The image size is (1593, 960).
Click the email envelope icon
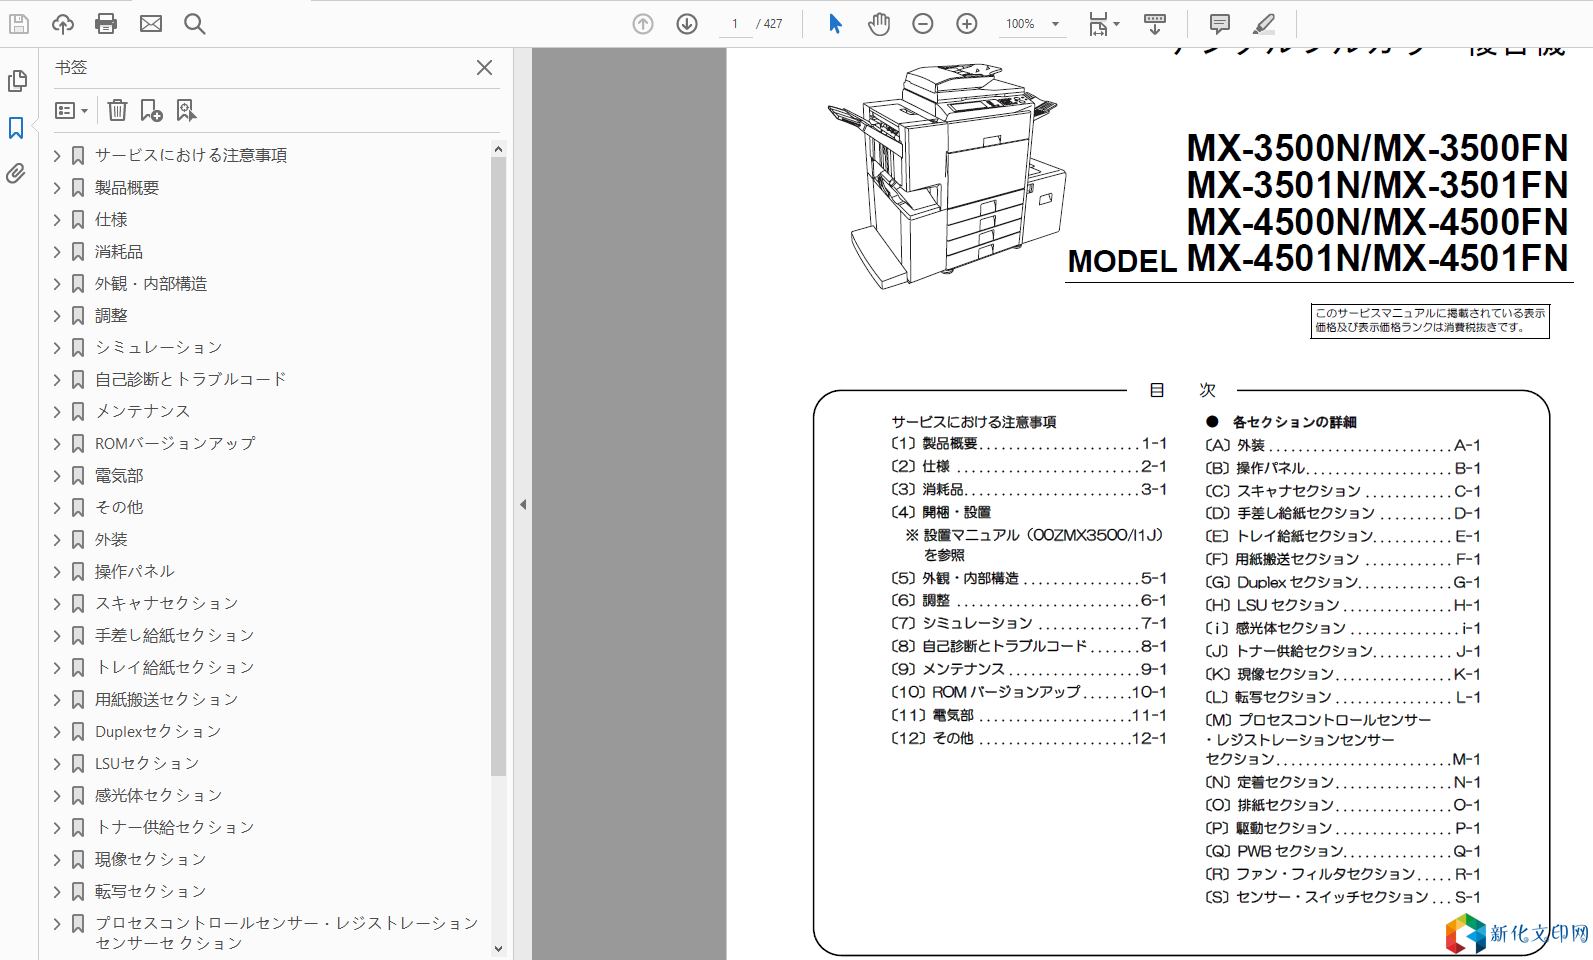tap(151, 23)
